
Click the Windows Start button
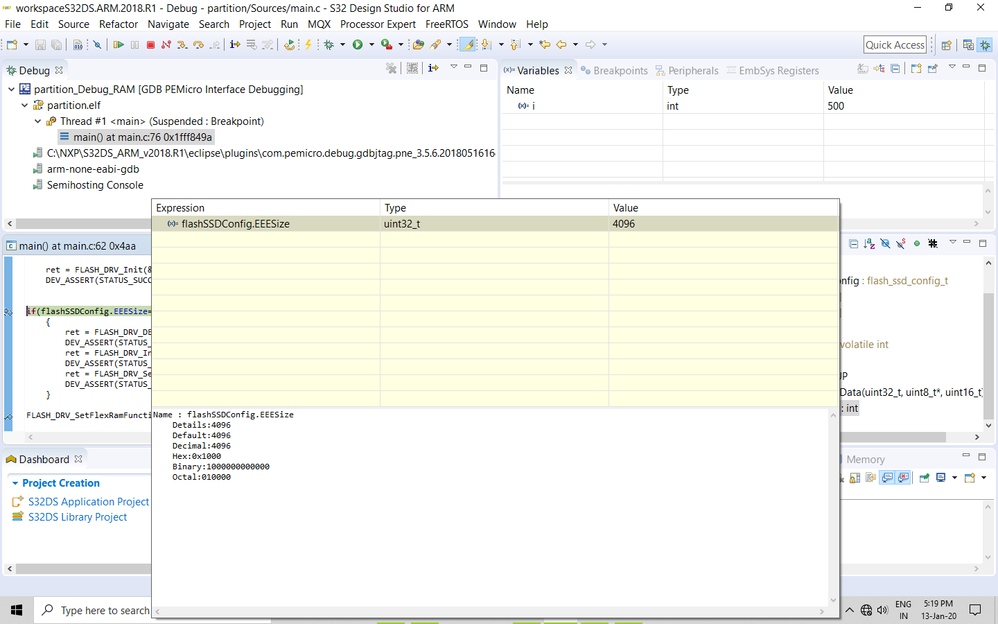pyautogui.click(x=17, y=610)
